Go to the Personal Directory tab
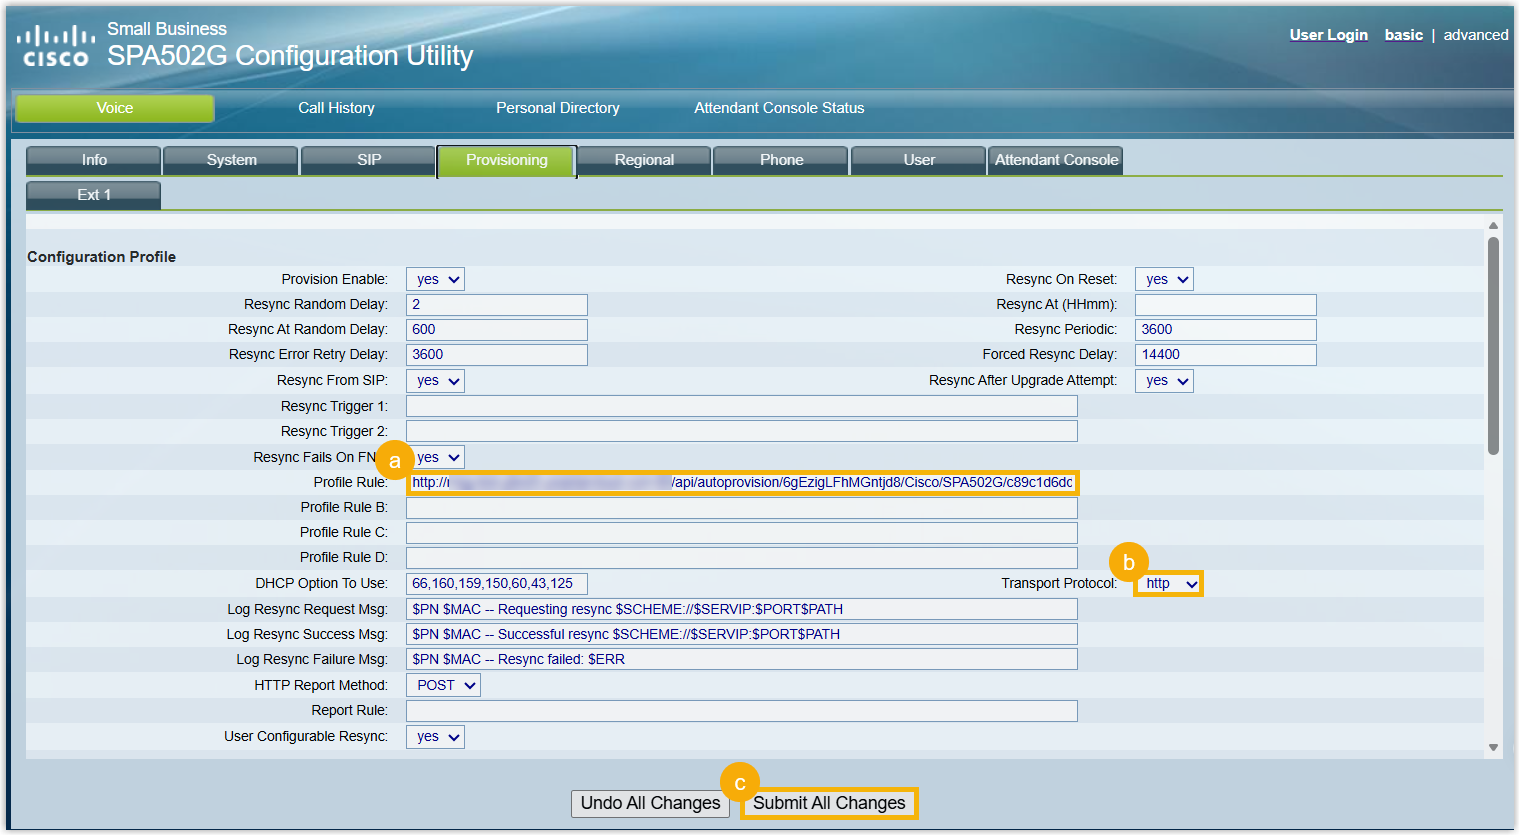This screenshot has height=836, width=1520. click(558, 108)
